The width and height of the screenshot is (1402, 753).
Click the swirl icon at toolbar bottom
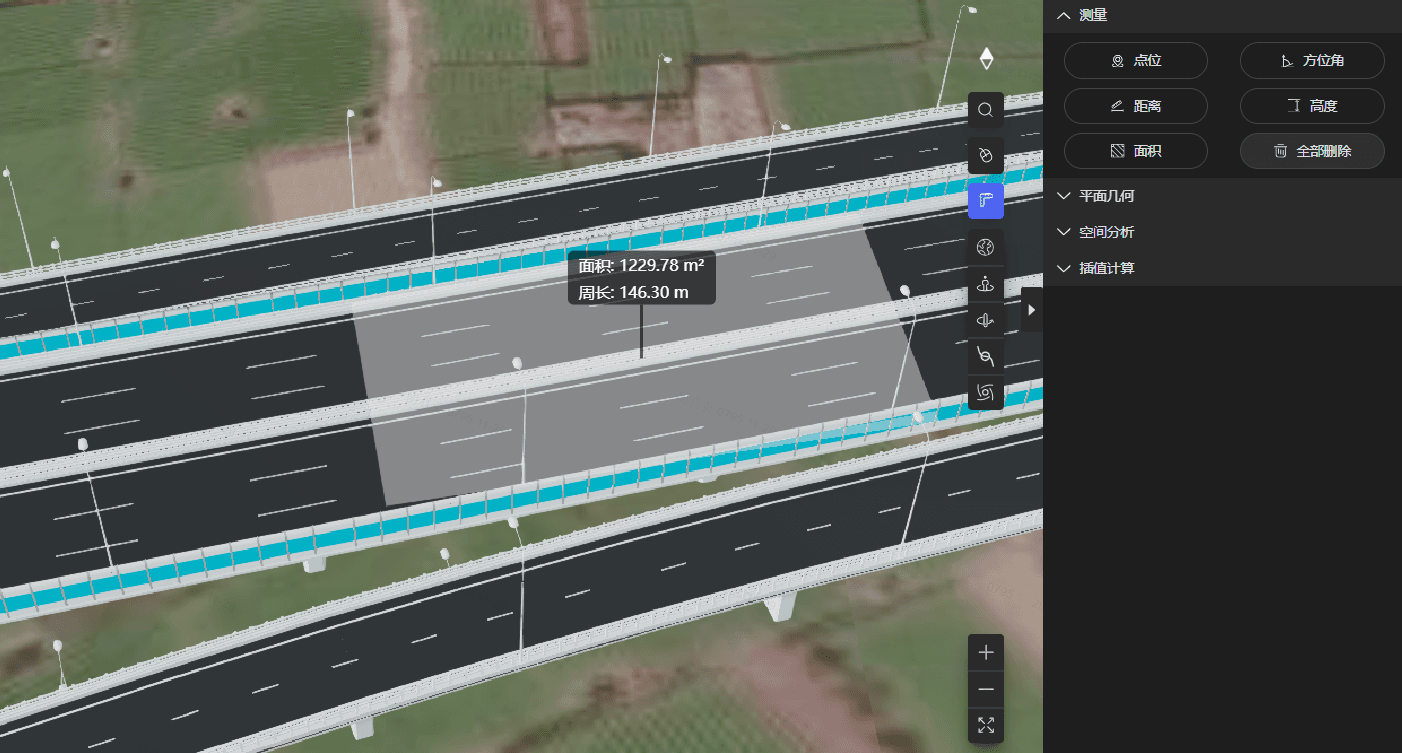(x=986, y=392)
